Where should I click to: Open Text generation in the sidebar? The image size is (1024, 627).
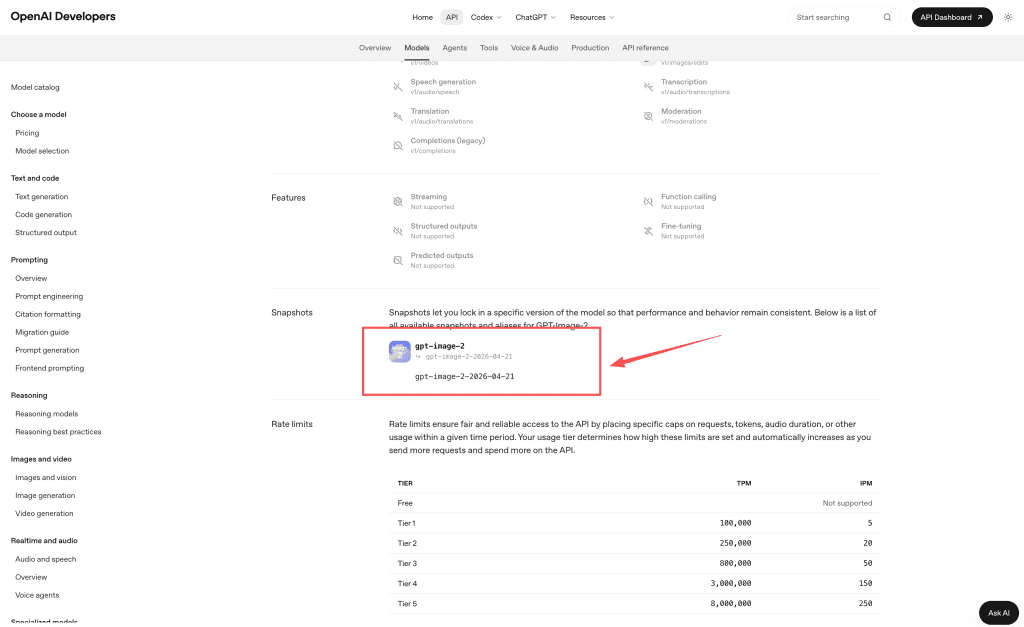pyautogui.click(x=42, y=197)
